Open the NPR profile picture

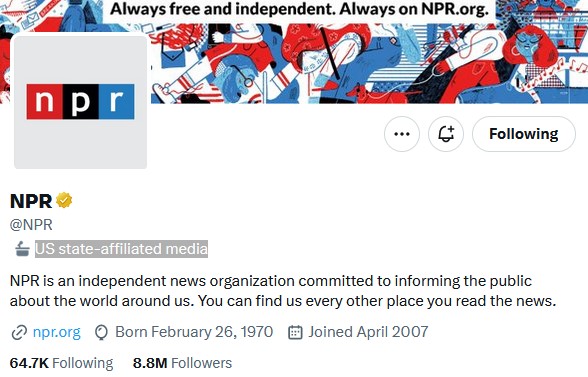tap(80, 102)
